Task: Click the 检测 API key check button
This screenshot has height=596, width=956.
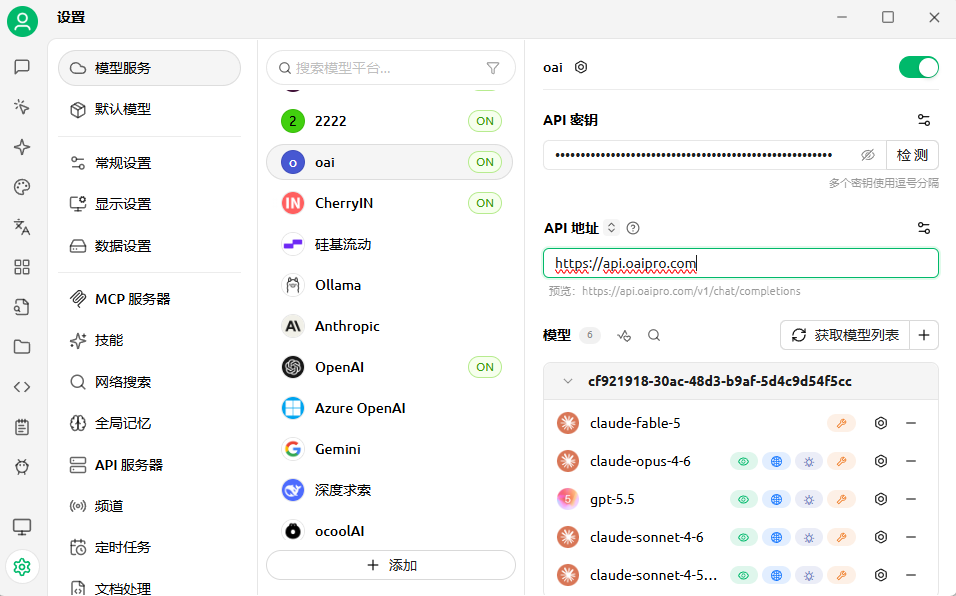Action: point(912,155)
